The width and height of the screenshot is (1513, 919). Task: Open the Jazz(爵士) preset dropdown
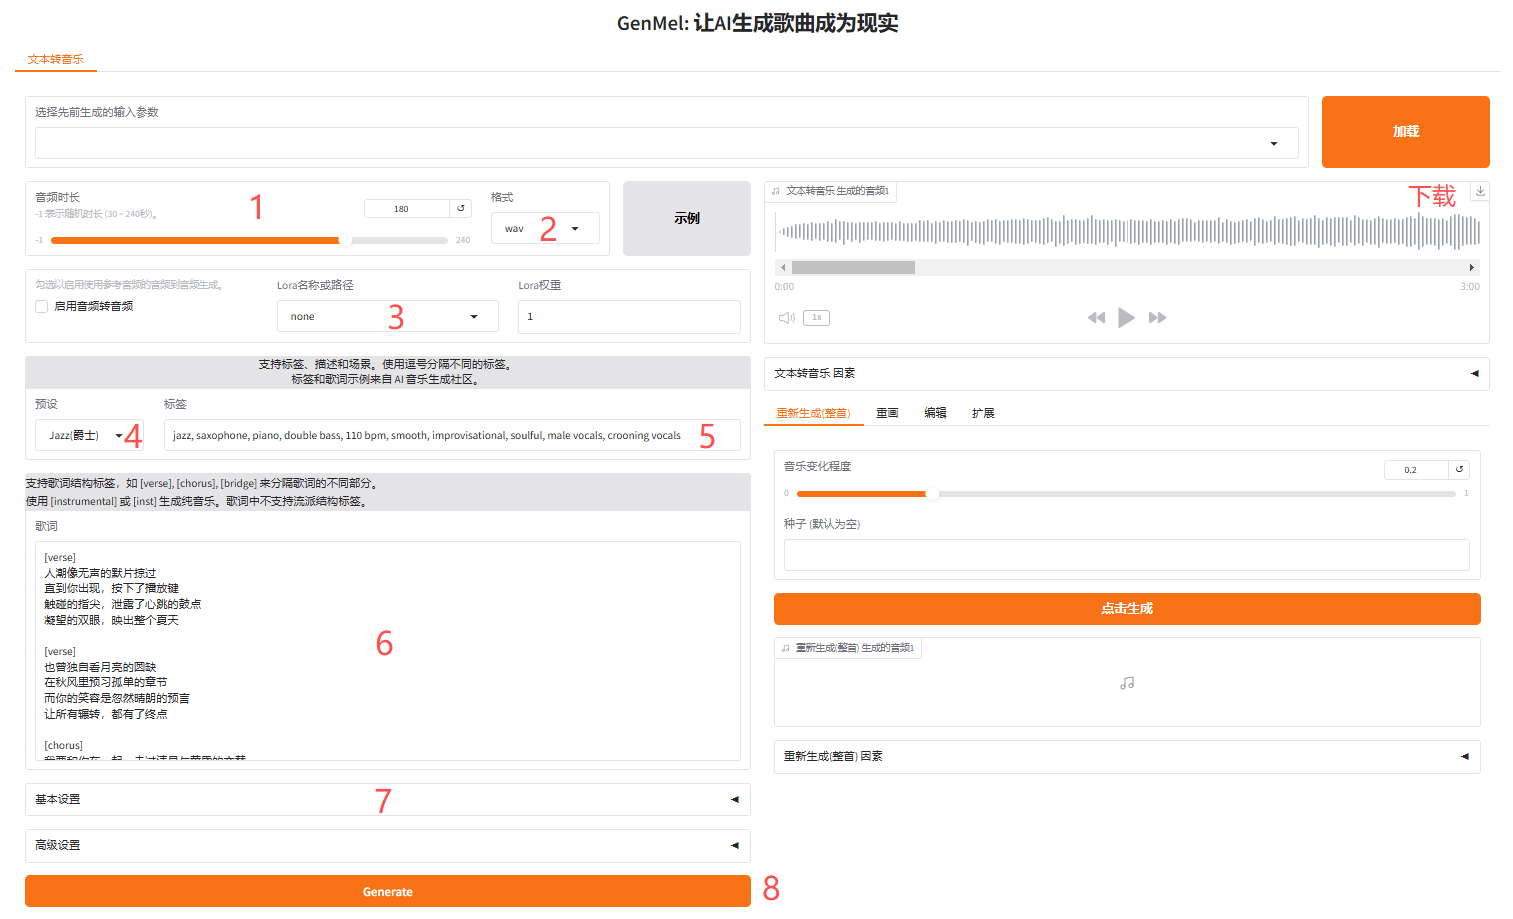[89, 436]
